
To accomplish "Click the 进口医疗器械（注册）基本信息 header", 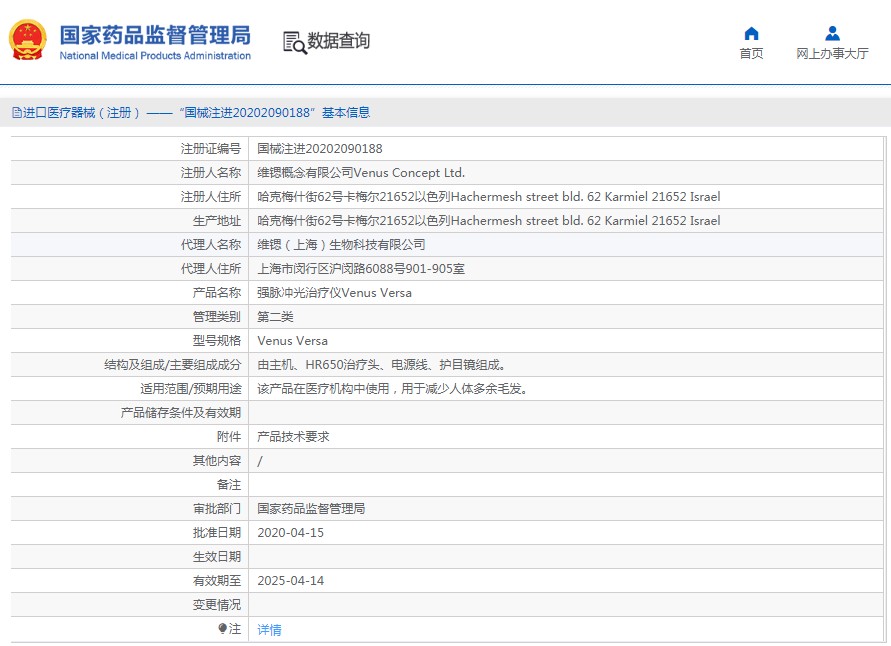I will (x=191, y=112).
